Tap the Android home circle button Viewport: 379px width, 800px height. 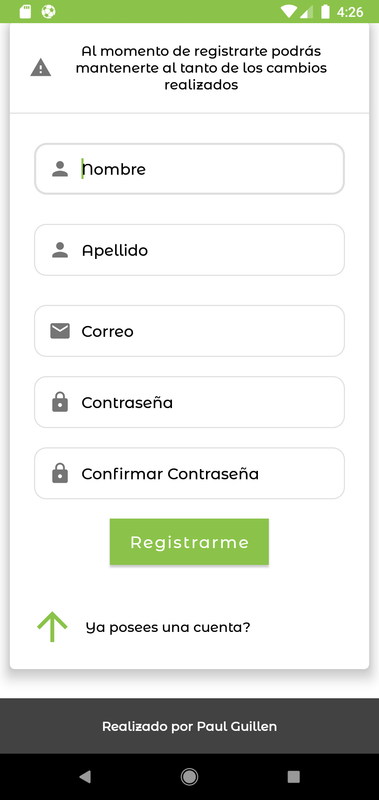(189, 777)
